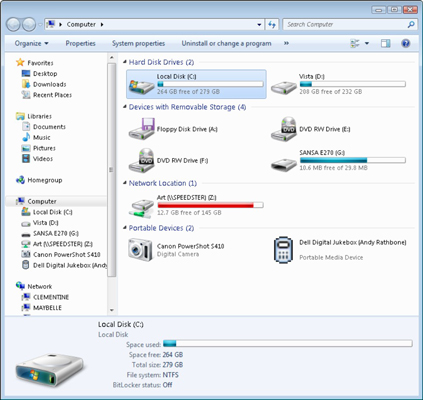Click the Refresh button beside address bar

(x=272, y=24)
